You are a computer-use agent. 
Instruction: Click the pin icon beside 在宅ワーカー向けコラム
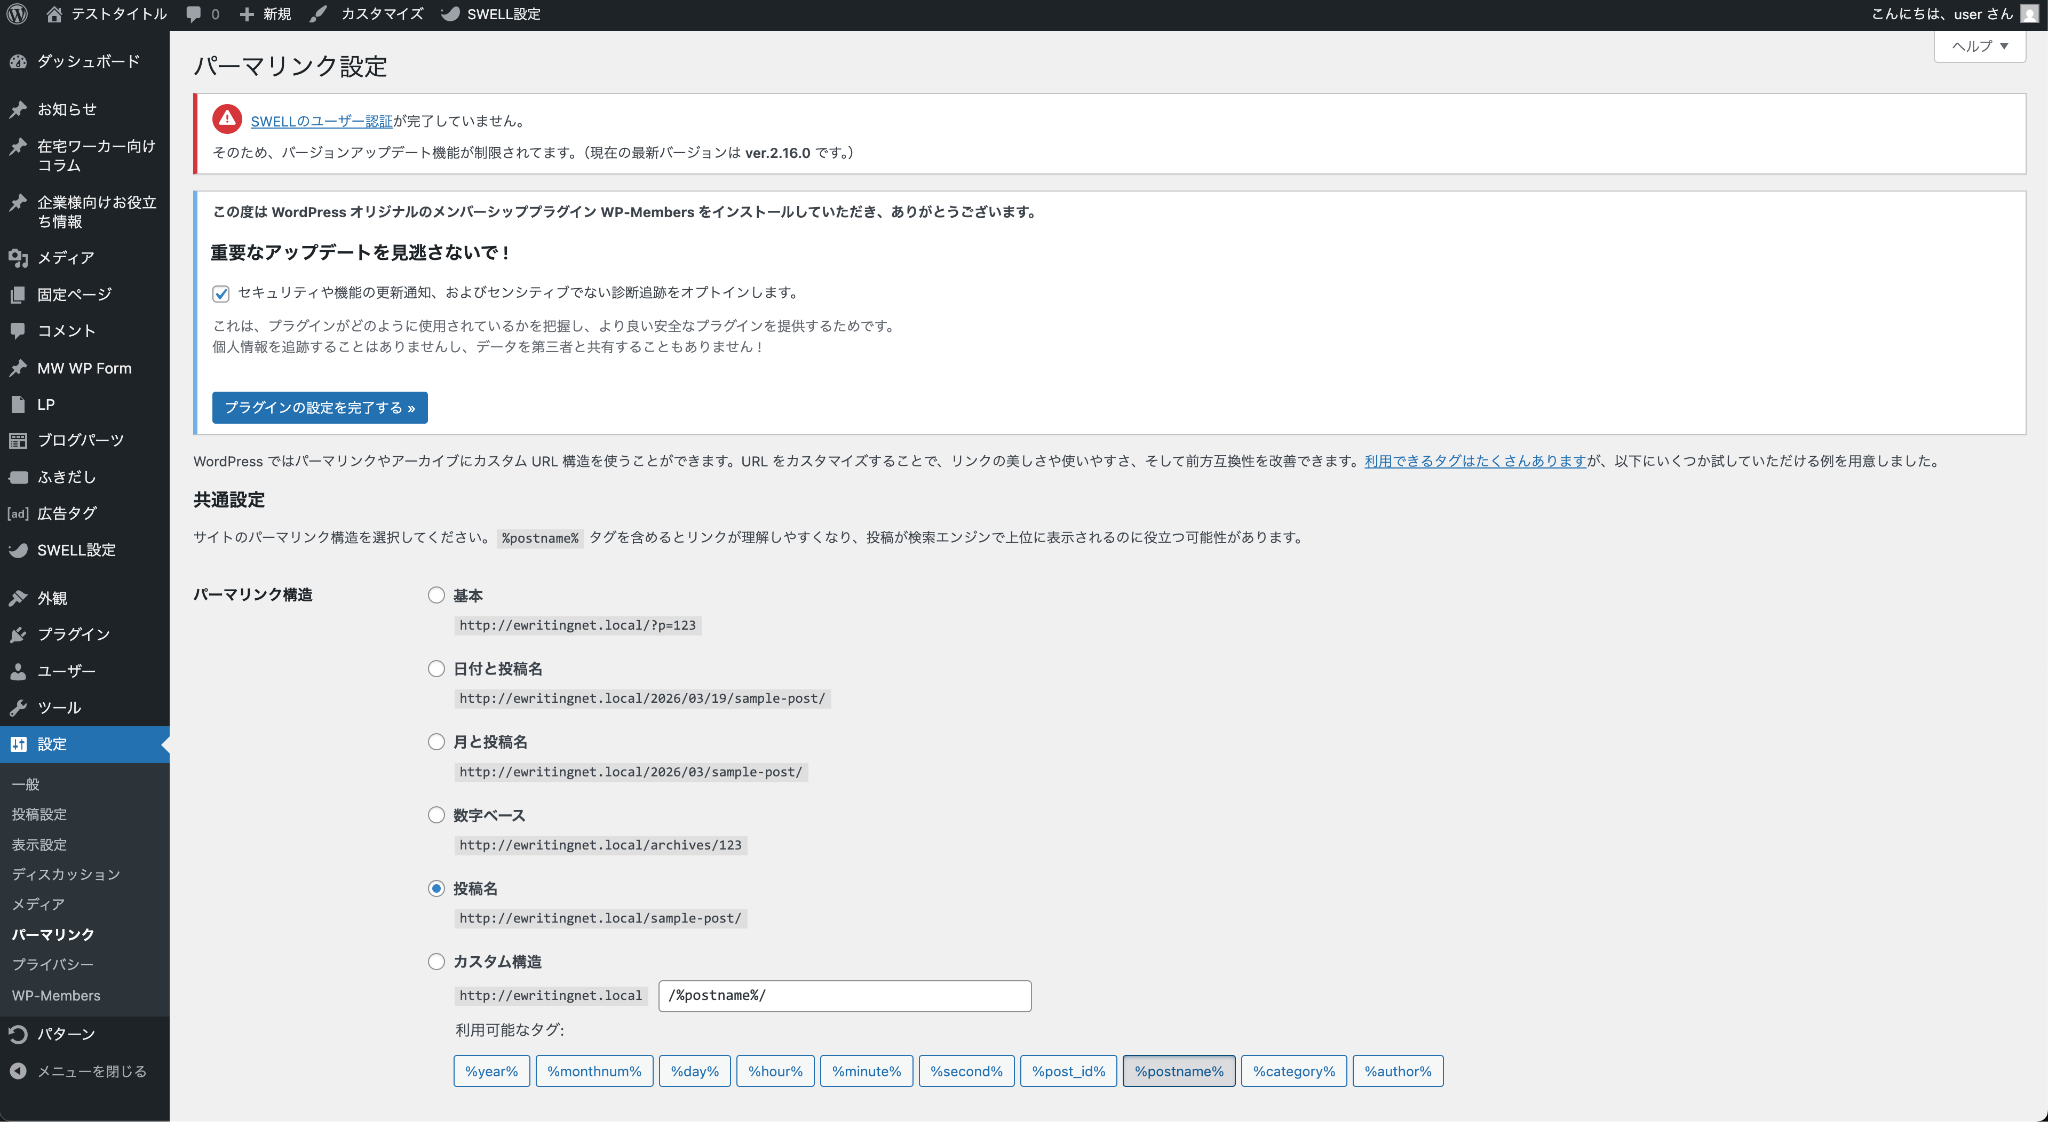click(x=18, y=146)
